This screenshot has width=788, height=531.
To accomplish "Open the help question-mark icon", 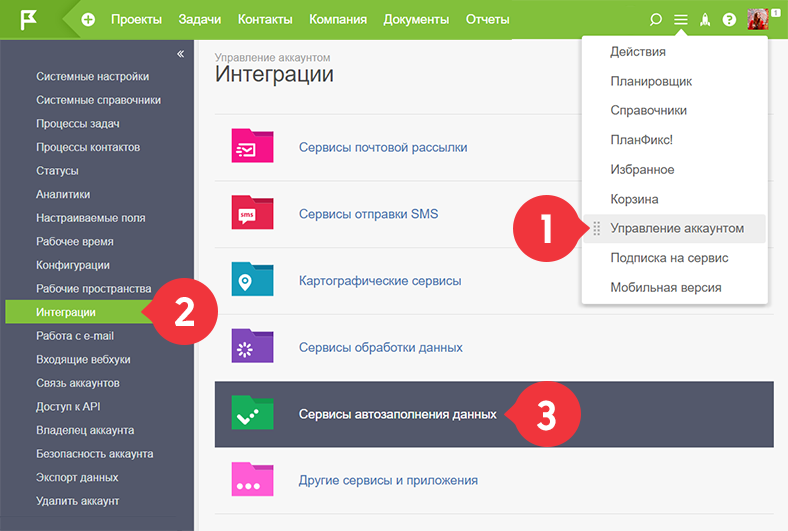I will (729, 20).
